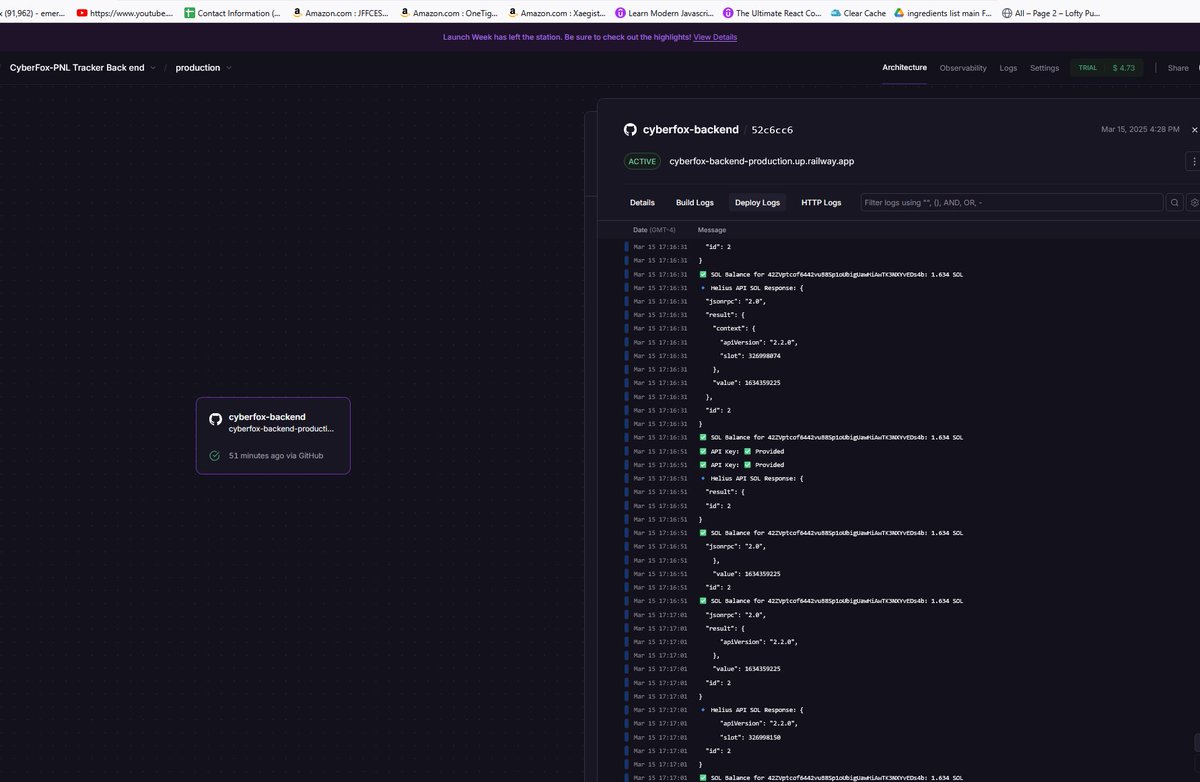This screenshot has width=1200, height=782.
Task: Close the cyberfox-backend panel
Action: pyautogui.click(x=1194, y=130)
